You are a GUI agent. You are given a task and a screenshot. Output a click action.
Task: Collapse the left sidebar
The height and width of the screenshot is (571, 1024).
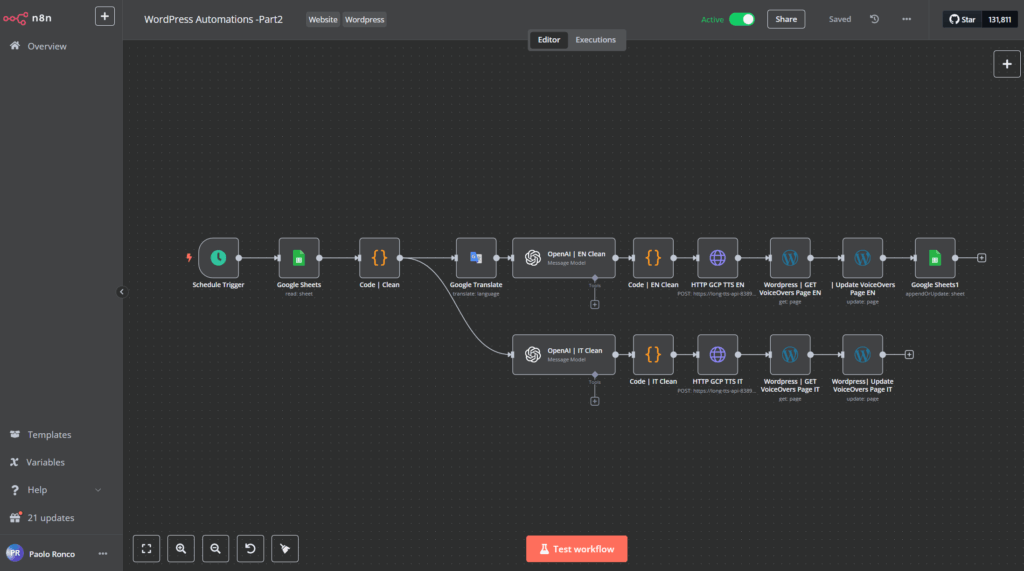click(121, 292)
